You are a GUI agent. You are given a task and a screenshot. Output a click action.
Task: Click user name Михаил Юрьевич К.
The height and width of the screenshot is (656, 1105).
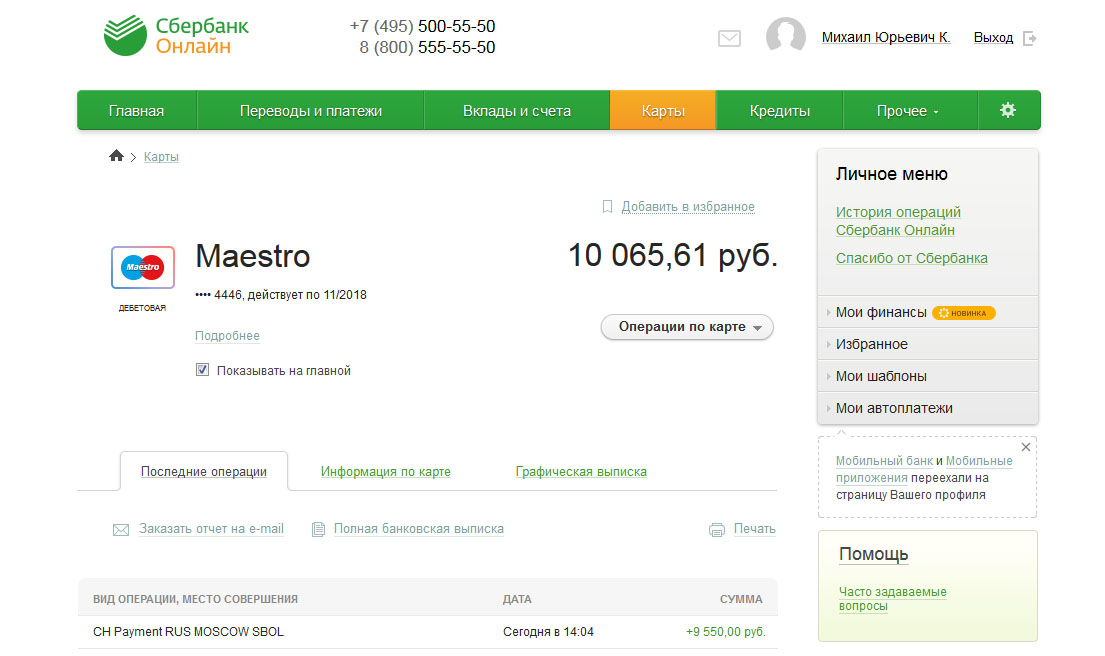click(886, 37)
